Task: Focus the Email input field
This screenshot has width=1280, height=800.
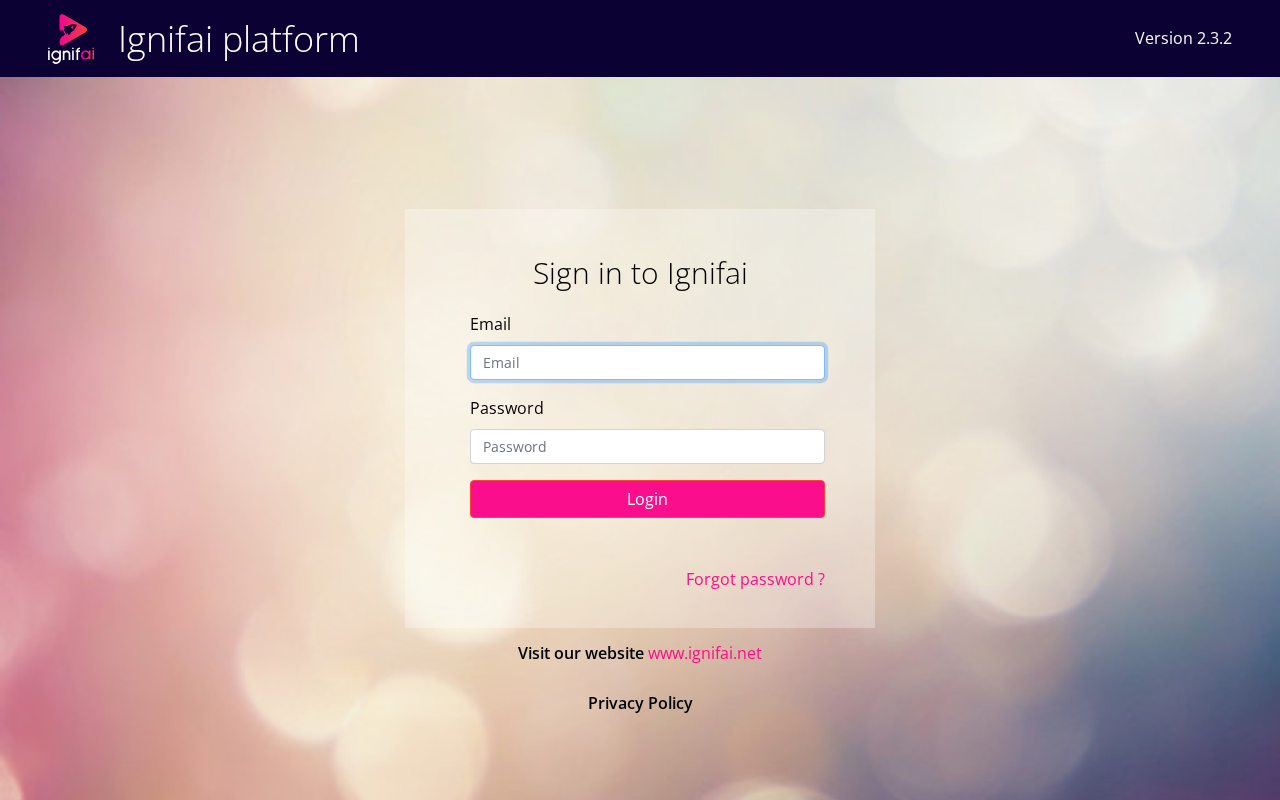Action: coord(647,362)
